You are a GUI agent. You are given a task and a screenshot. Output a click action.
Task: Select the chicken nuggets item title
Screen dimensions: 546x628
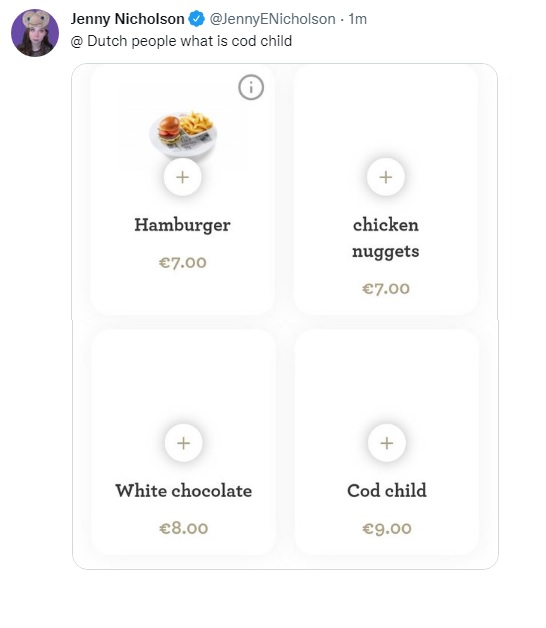(386, 238)
